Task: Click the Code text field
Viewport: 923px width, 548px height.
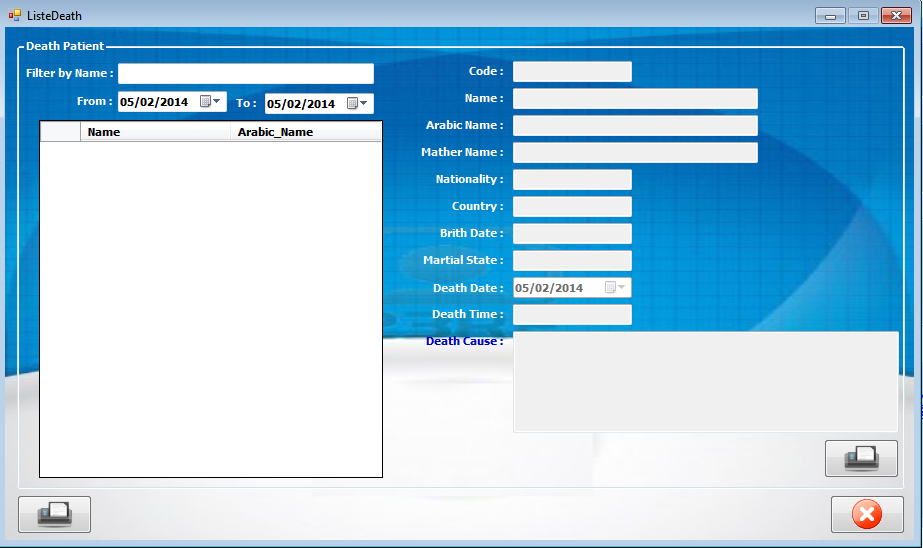Action: (x=572, y=72)
